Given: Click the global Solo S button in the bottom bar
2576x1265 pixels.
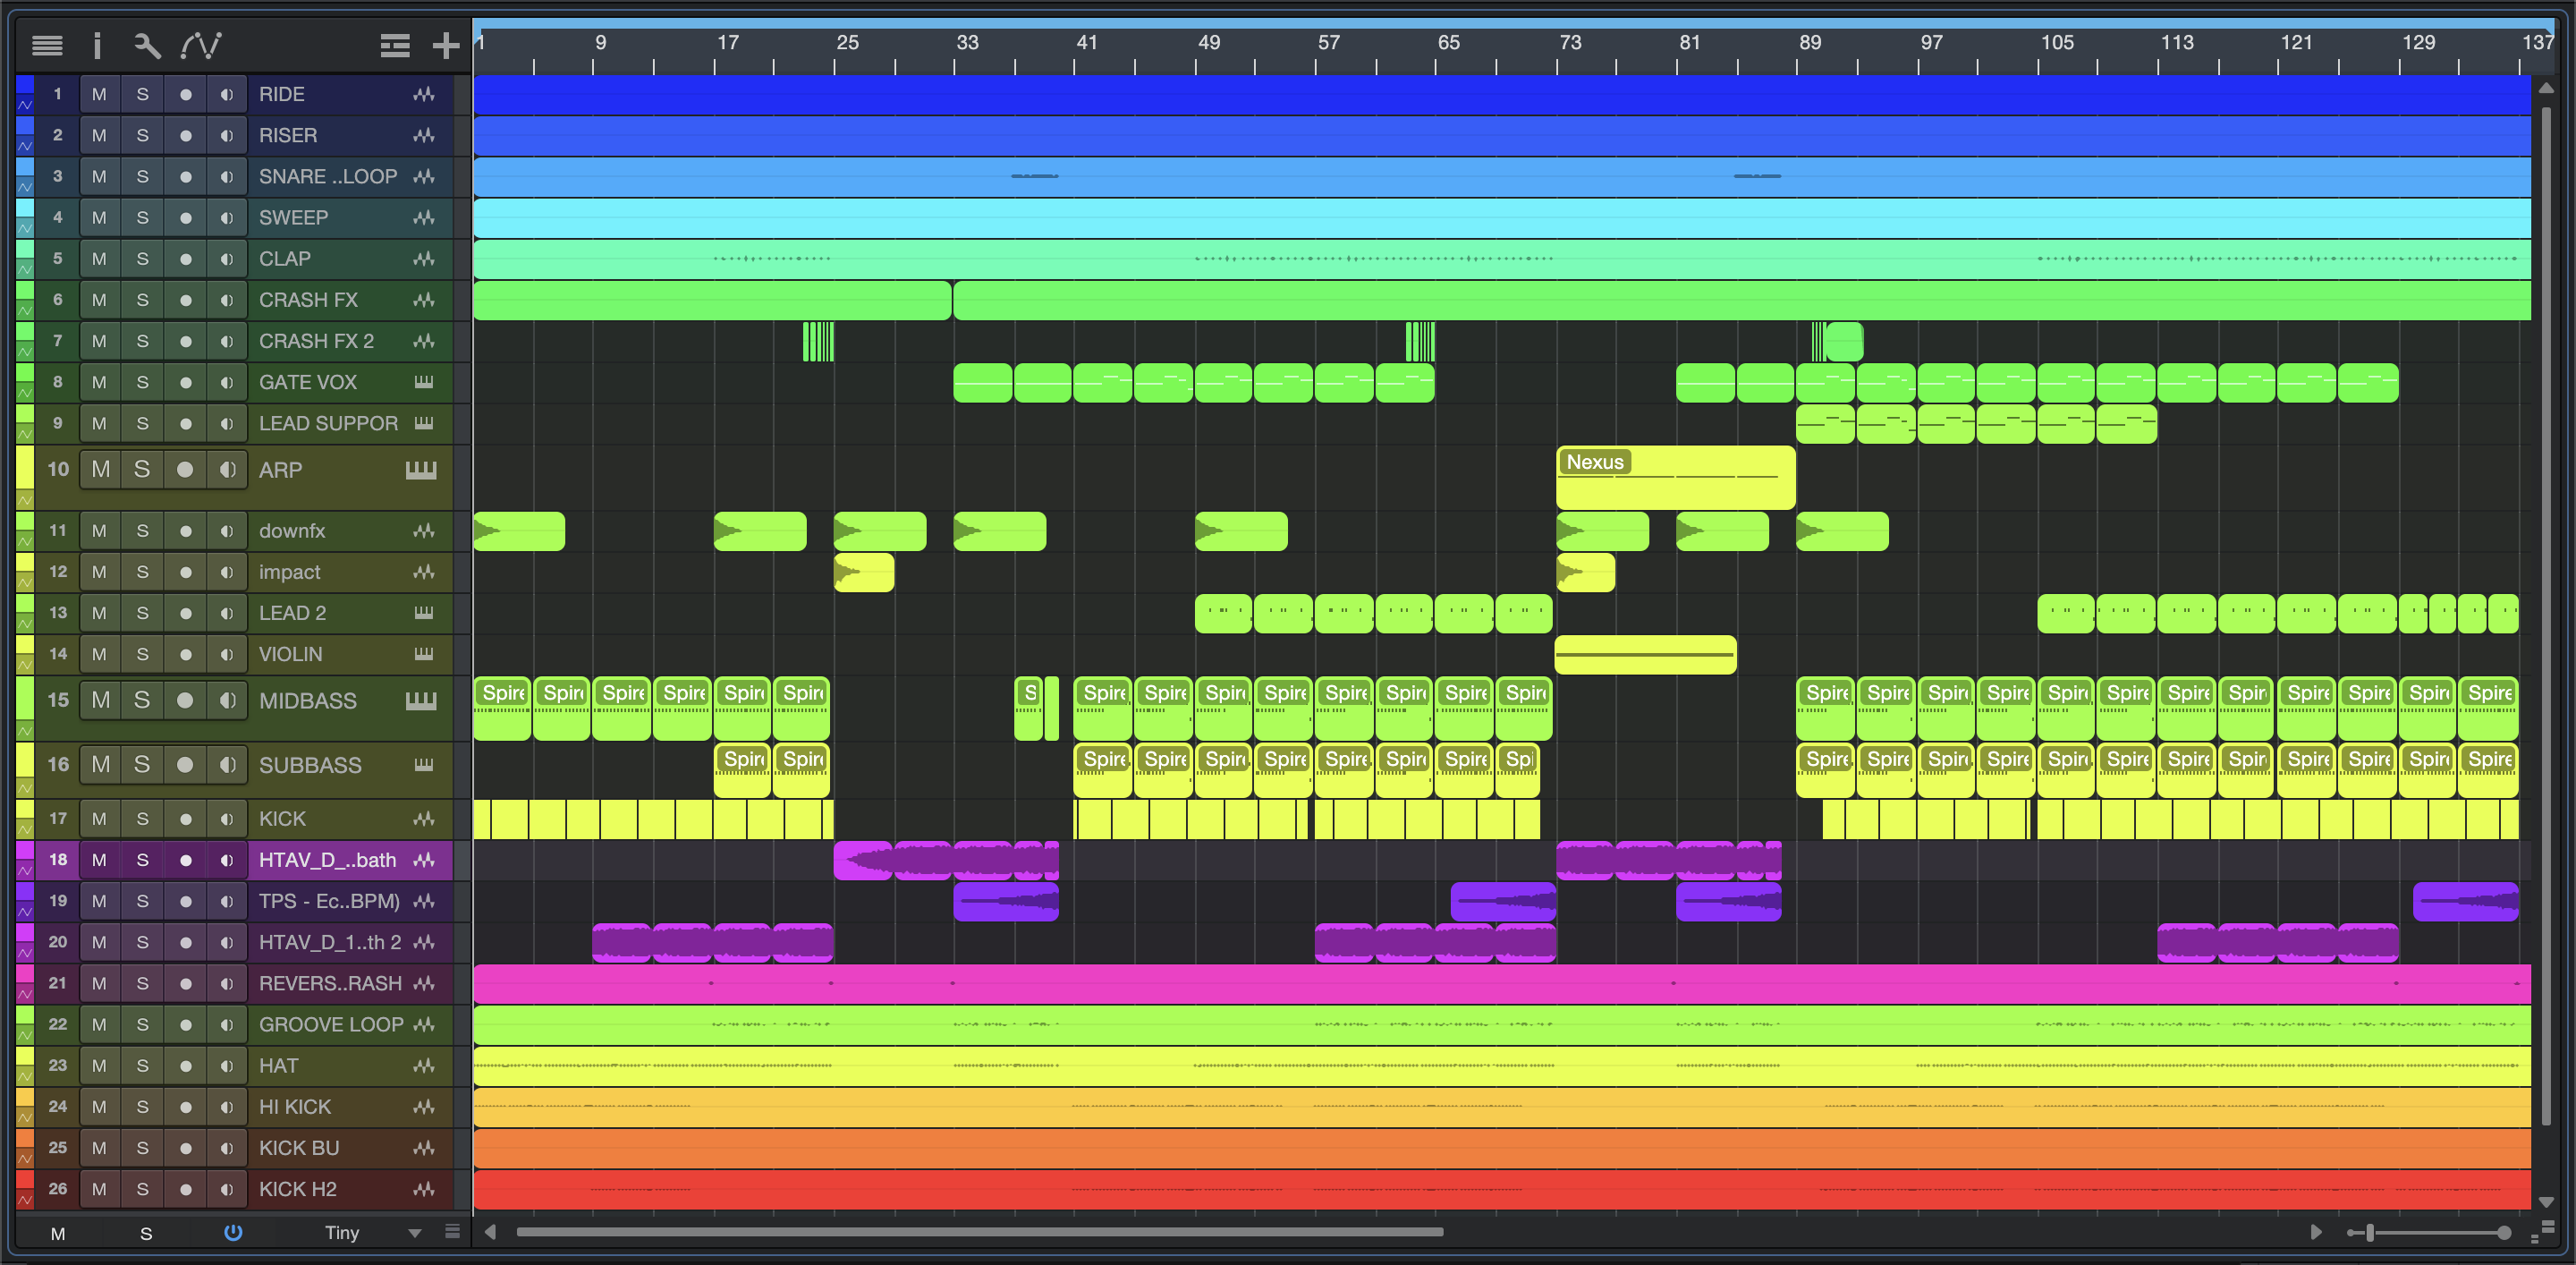Looking at the screenshot, I should pyautogui.click(x=146, y=1233).
